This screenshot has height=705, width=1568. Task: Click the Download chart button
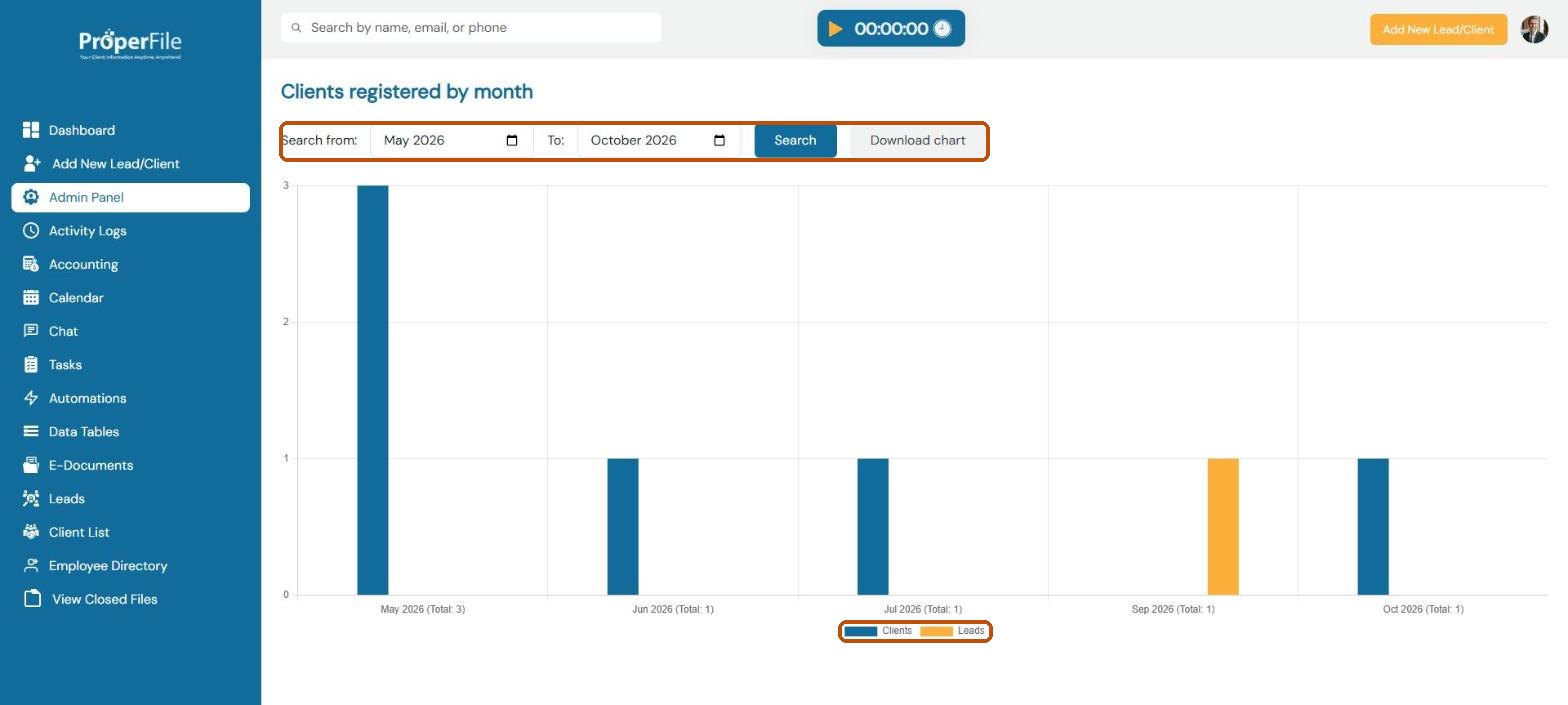tap(918, 140)
